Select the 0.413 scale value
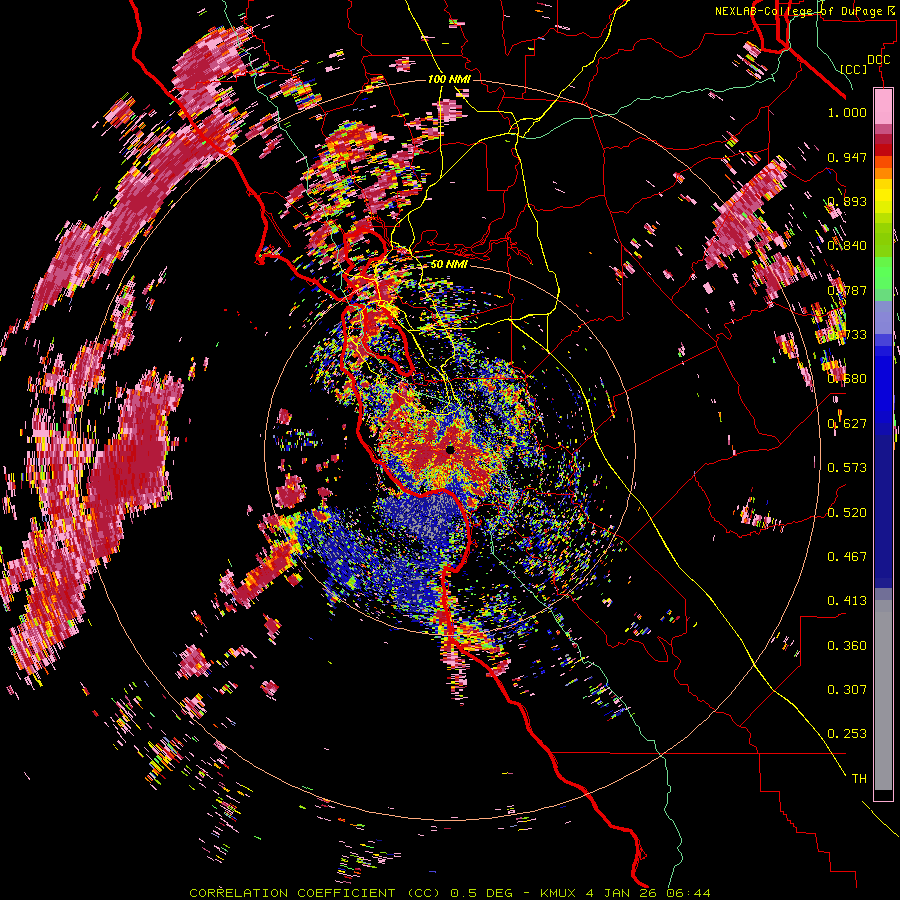This screenshot has width=900, height=900. coord(847,600)
